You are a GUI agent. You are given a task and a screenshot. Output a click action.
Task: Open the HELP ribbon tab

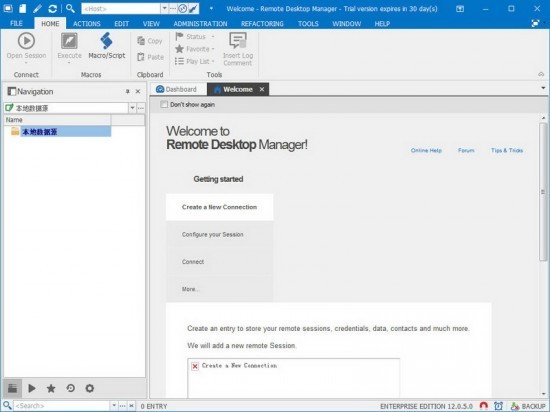[x=382, y=23]
